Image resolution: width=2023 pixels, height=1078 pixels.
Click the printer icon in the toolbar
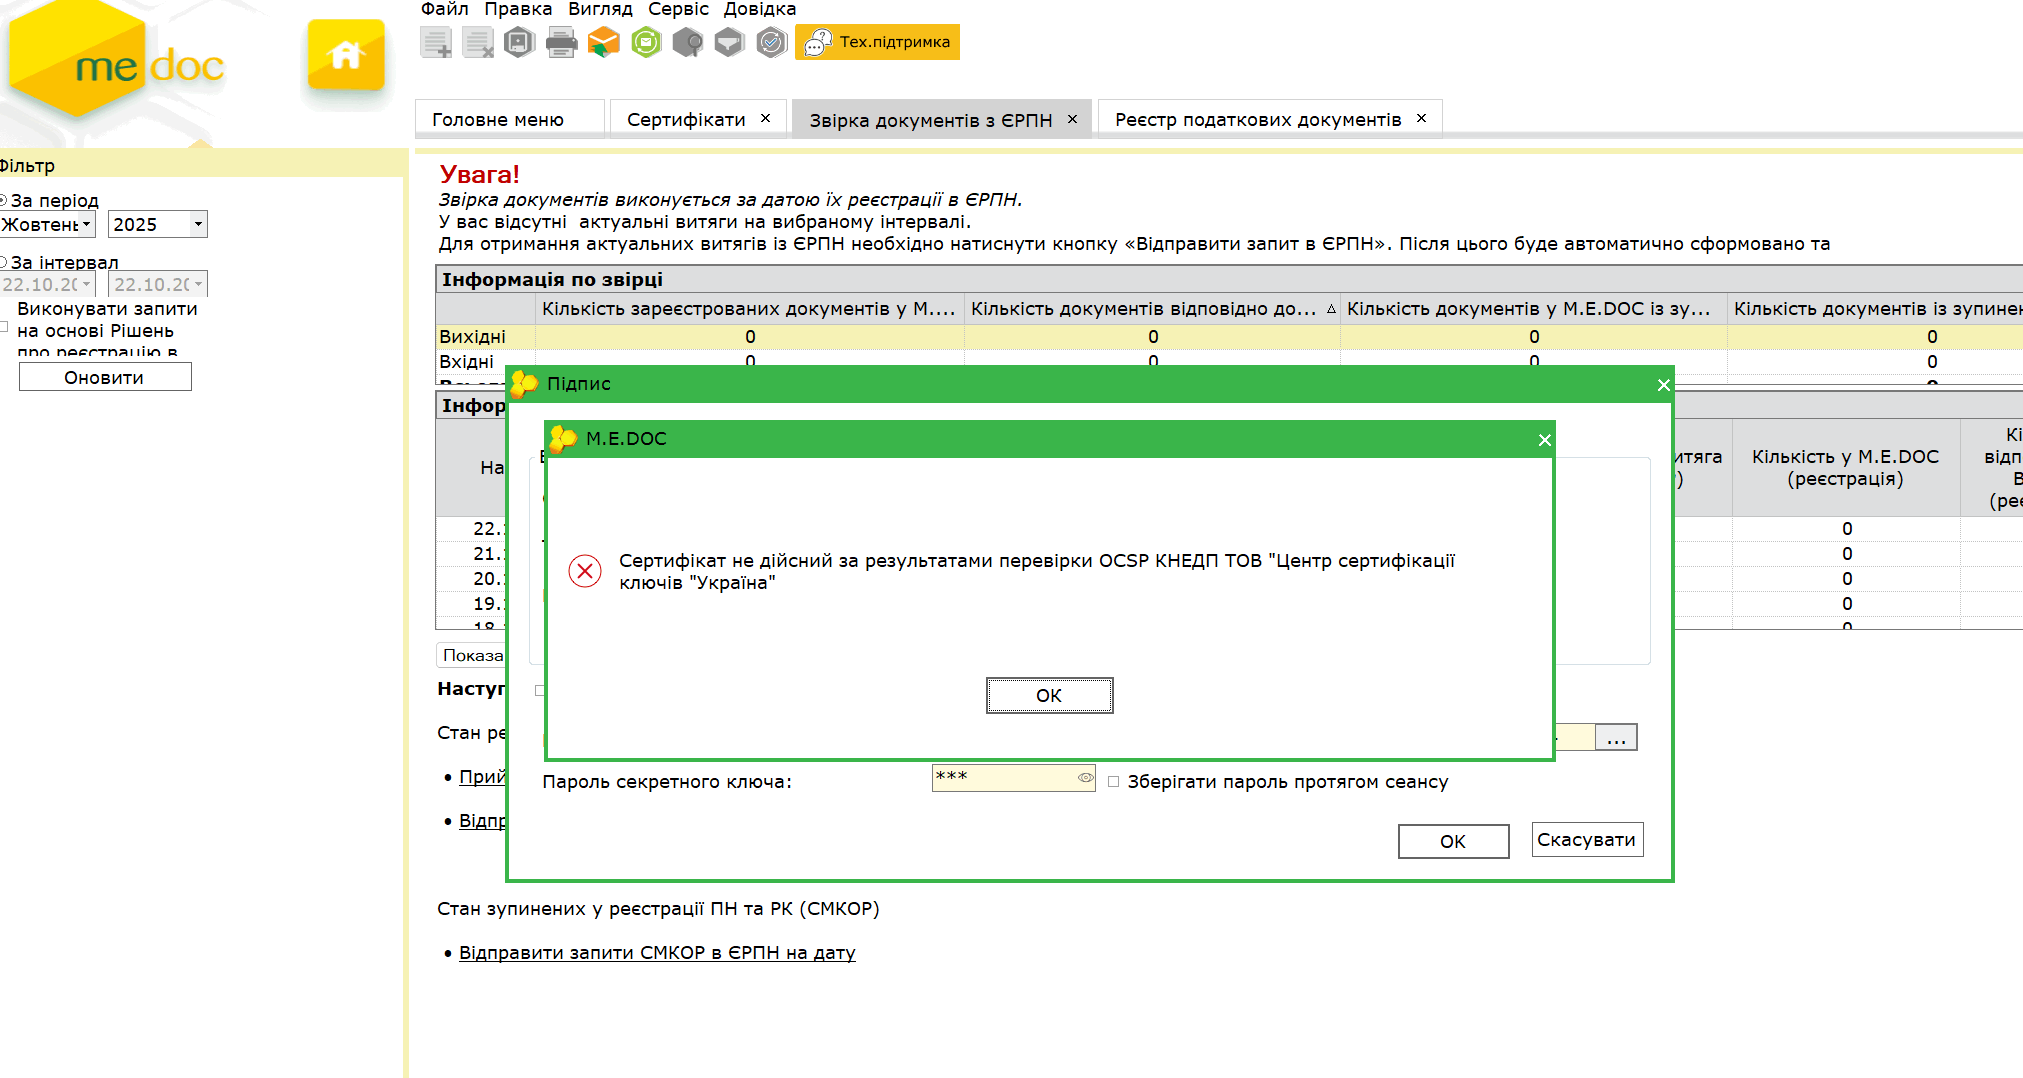click(x=561, y=43)
